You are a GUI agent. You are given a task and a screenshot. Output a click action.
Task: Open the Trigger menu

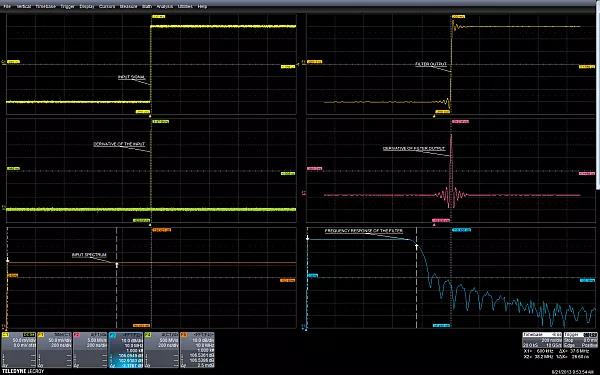click(67, 7)
